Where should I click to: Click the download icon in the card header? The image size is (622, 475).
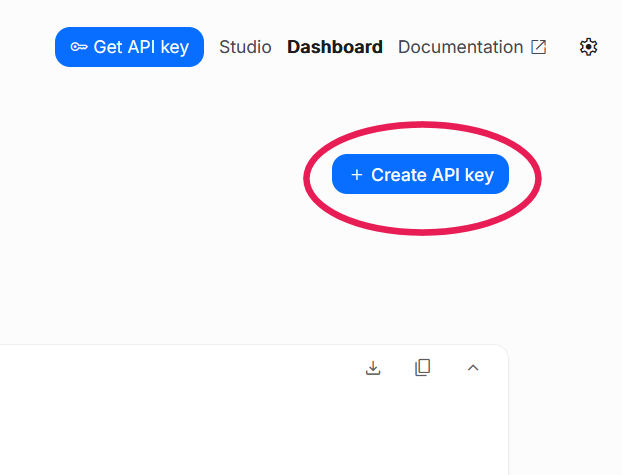[373, 368]
